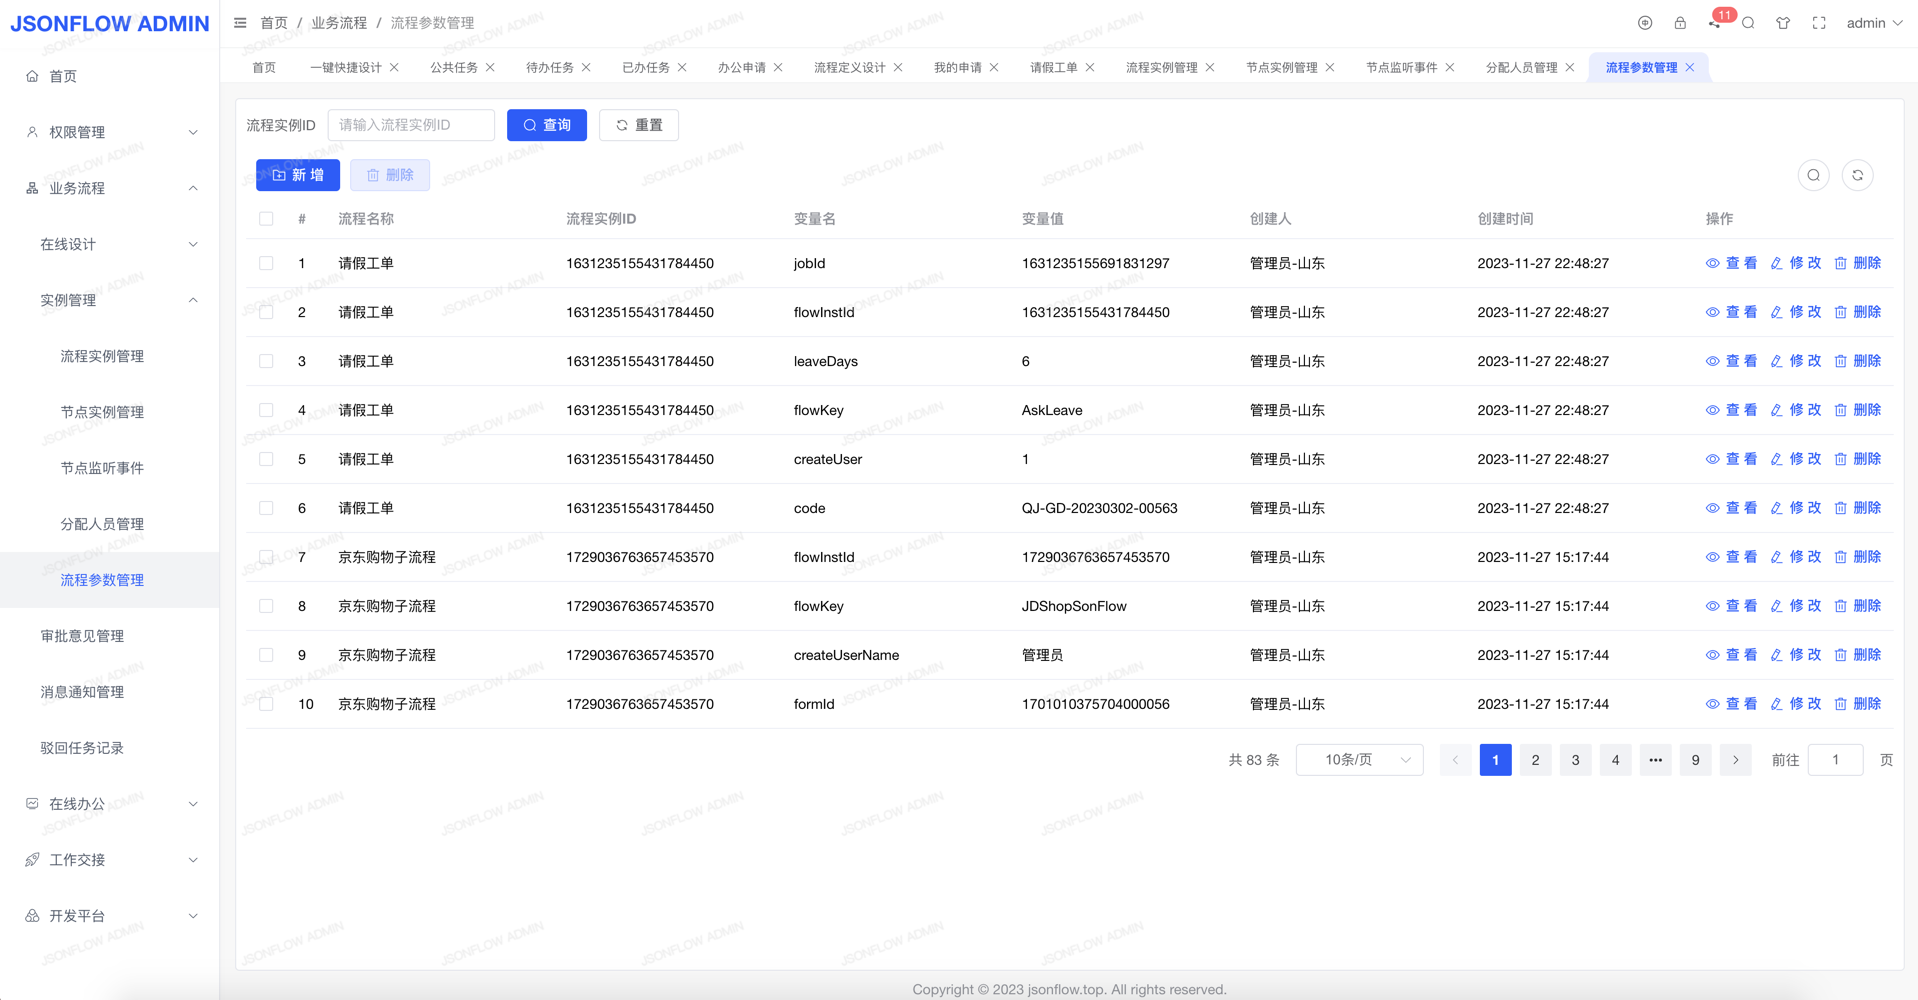Image resolution: width=1918 pixels, height=1000 pixels.
Task: Open 审批意见管理 in the sidebar
Action: 82,636
